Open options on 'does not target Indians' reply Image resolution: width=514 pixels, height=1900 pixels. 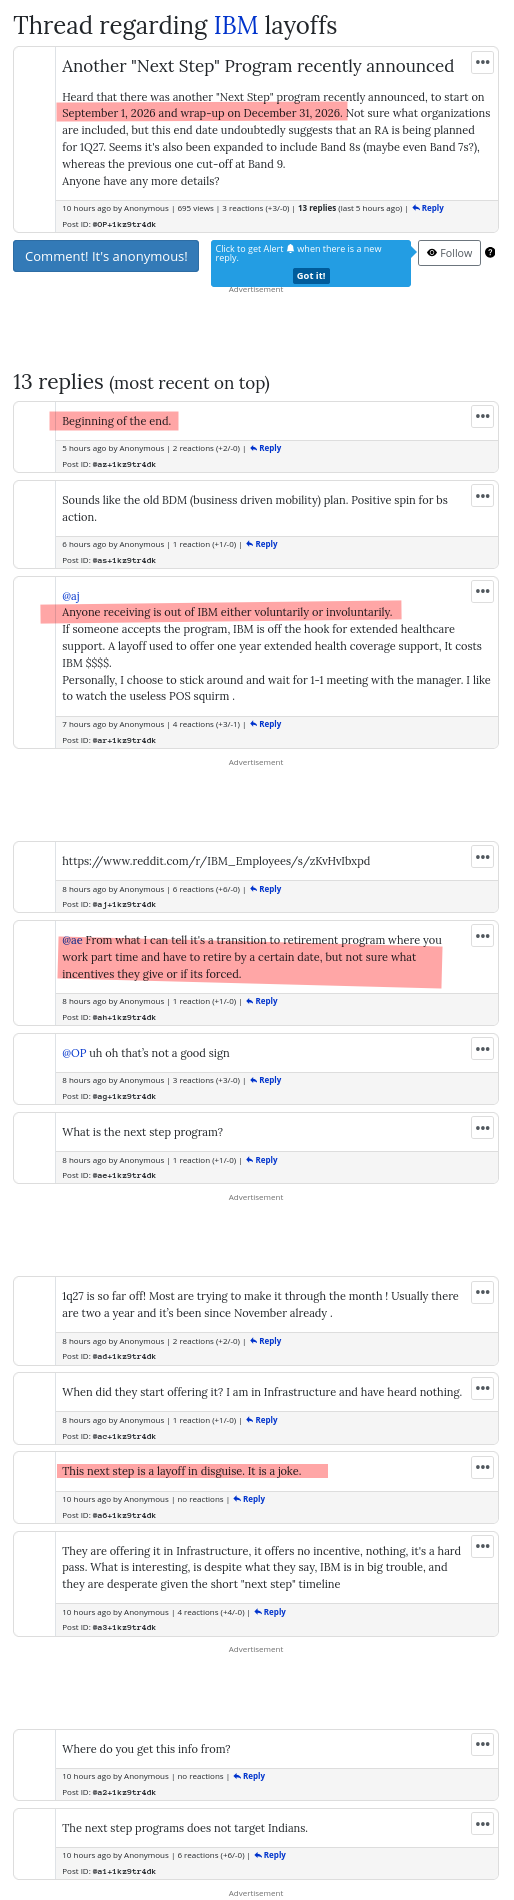coord(482,1824)
